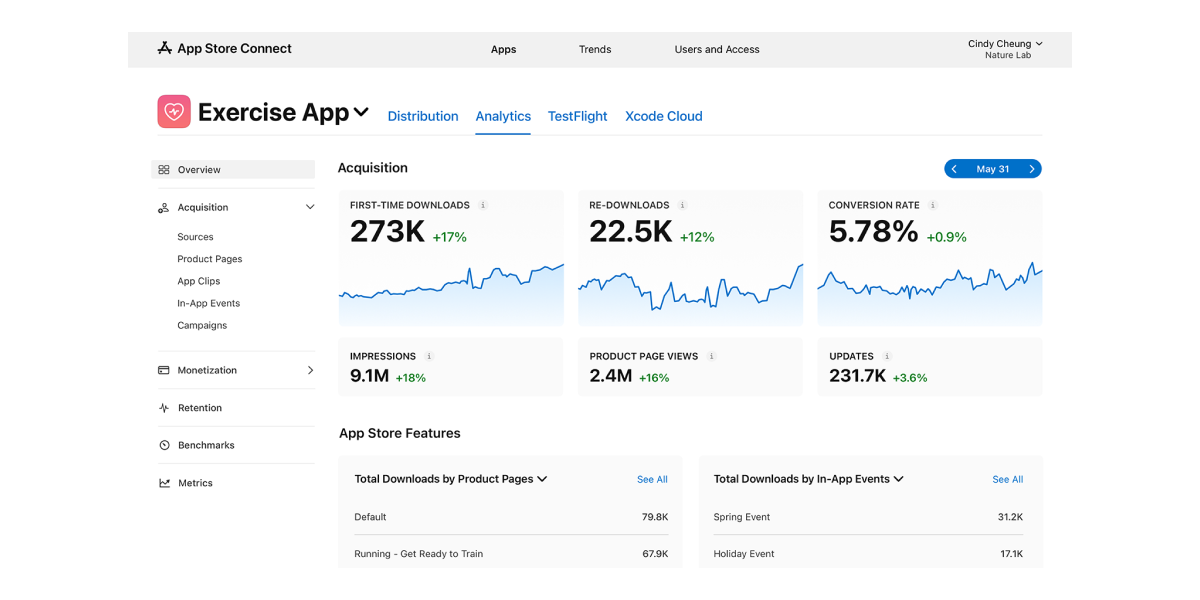Viewport: 1200px width, 600px height.
Task: Open Total Downloads by Product Pages dropdown
Action: (x=542, y=479)
